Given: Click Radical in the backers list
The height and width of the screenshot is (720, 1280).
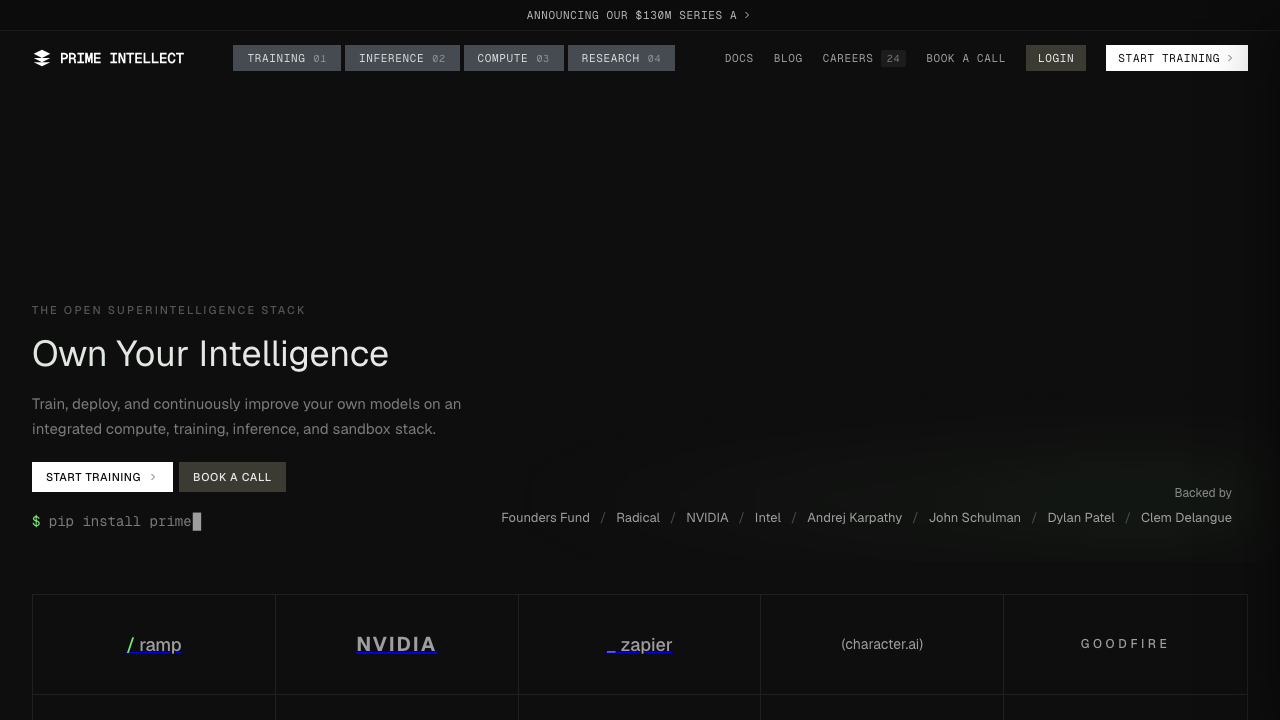Looking at the screenshot, I should (x=638, y=517).
